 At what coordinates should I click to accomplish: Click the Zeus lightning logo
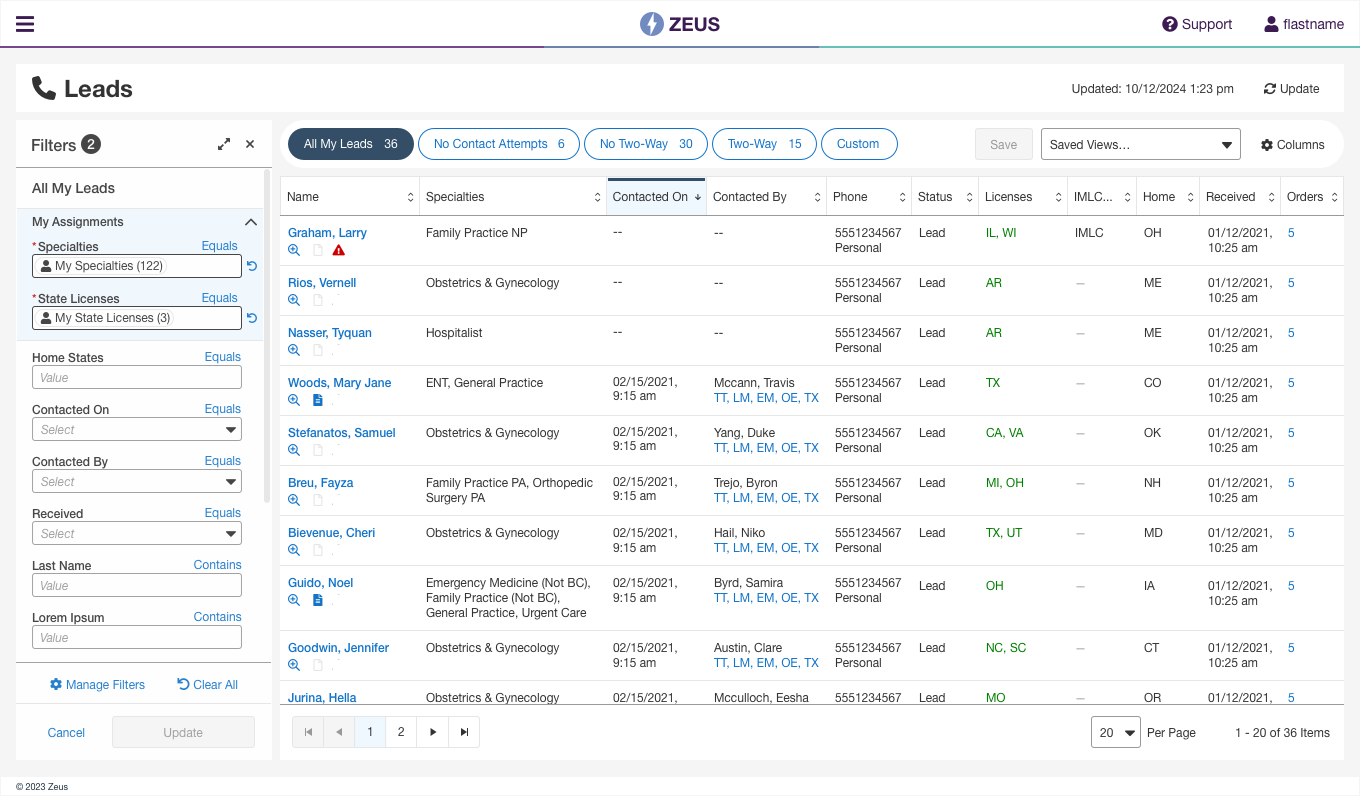pos(680,24)
